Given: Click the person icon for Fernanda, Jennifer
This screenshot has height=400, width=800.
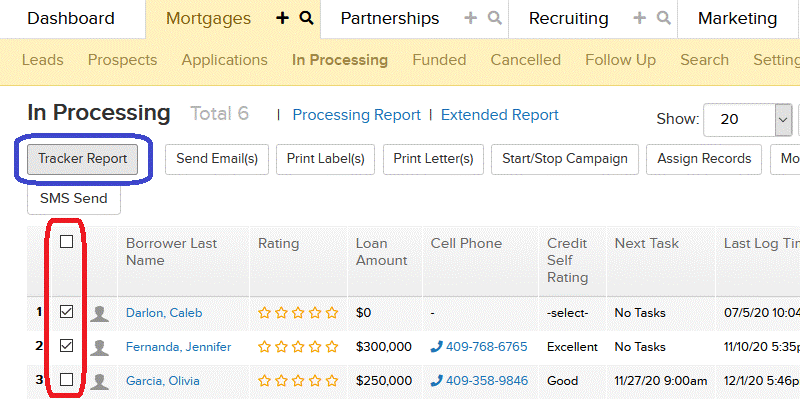Looking at the screenshot, I should click(x=99, y=347).
